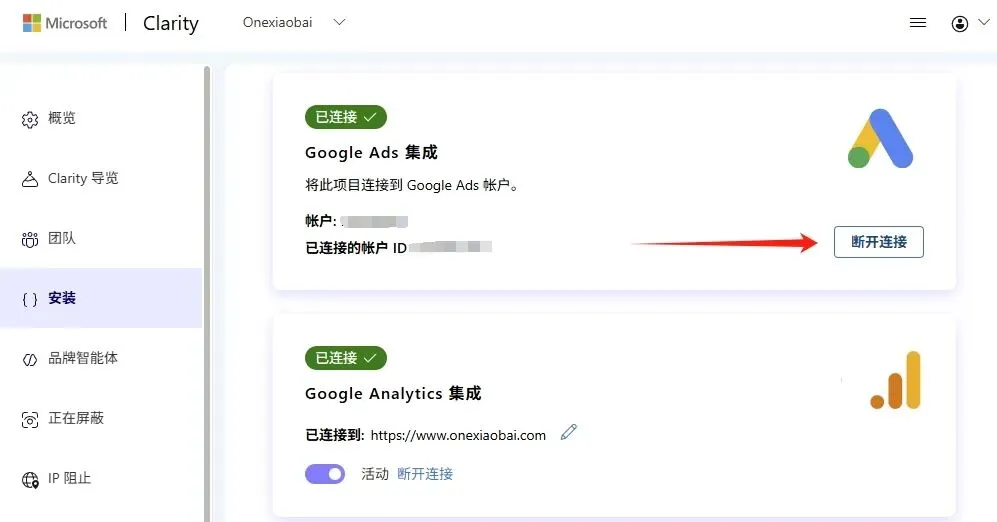The height and width of the screenshot is (522, 997).
Task: Click 已连接 badge on Google Ads card
Action: click(x=346, y=117)
